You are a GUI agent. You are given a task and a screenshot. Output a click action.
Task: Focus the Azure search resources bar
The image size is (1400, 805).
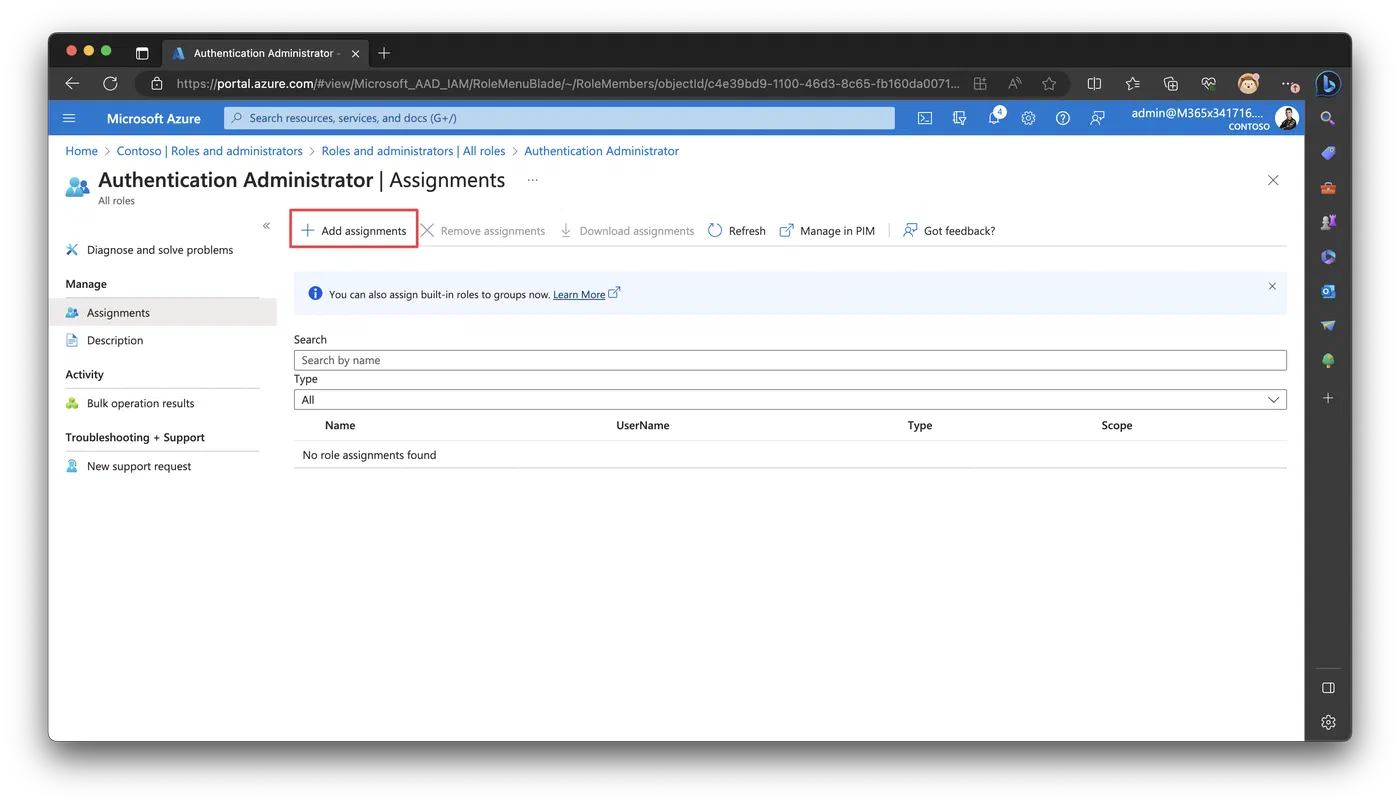(559, 118)
